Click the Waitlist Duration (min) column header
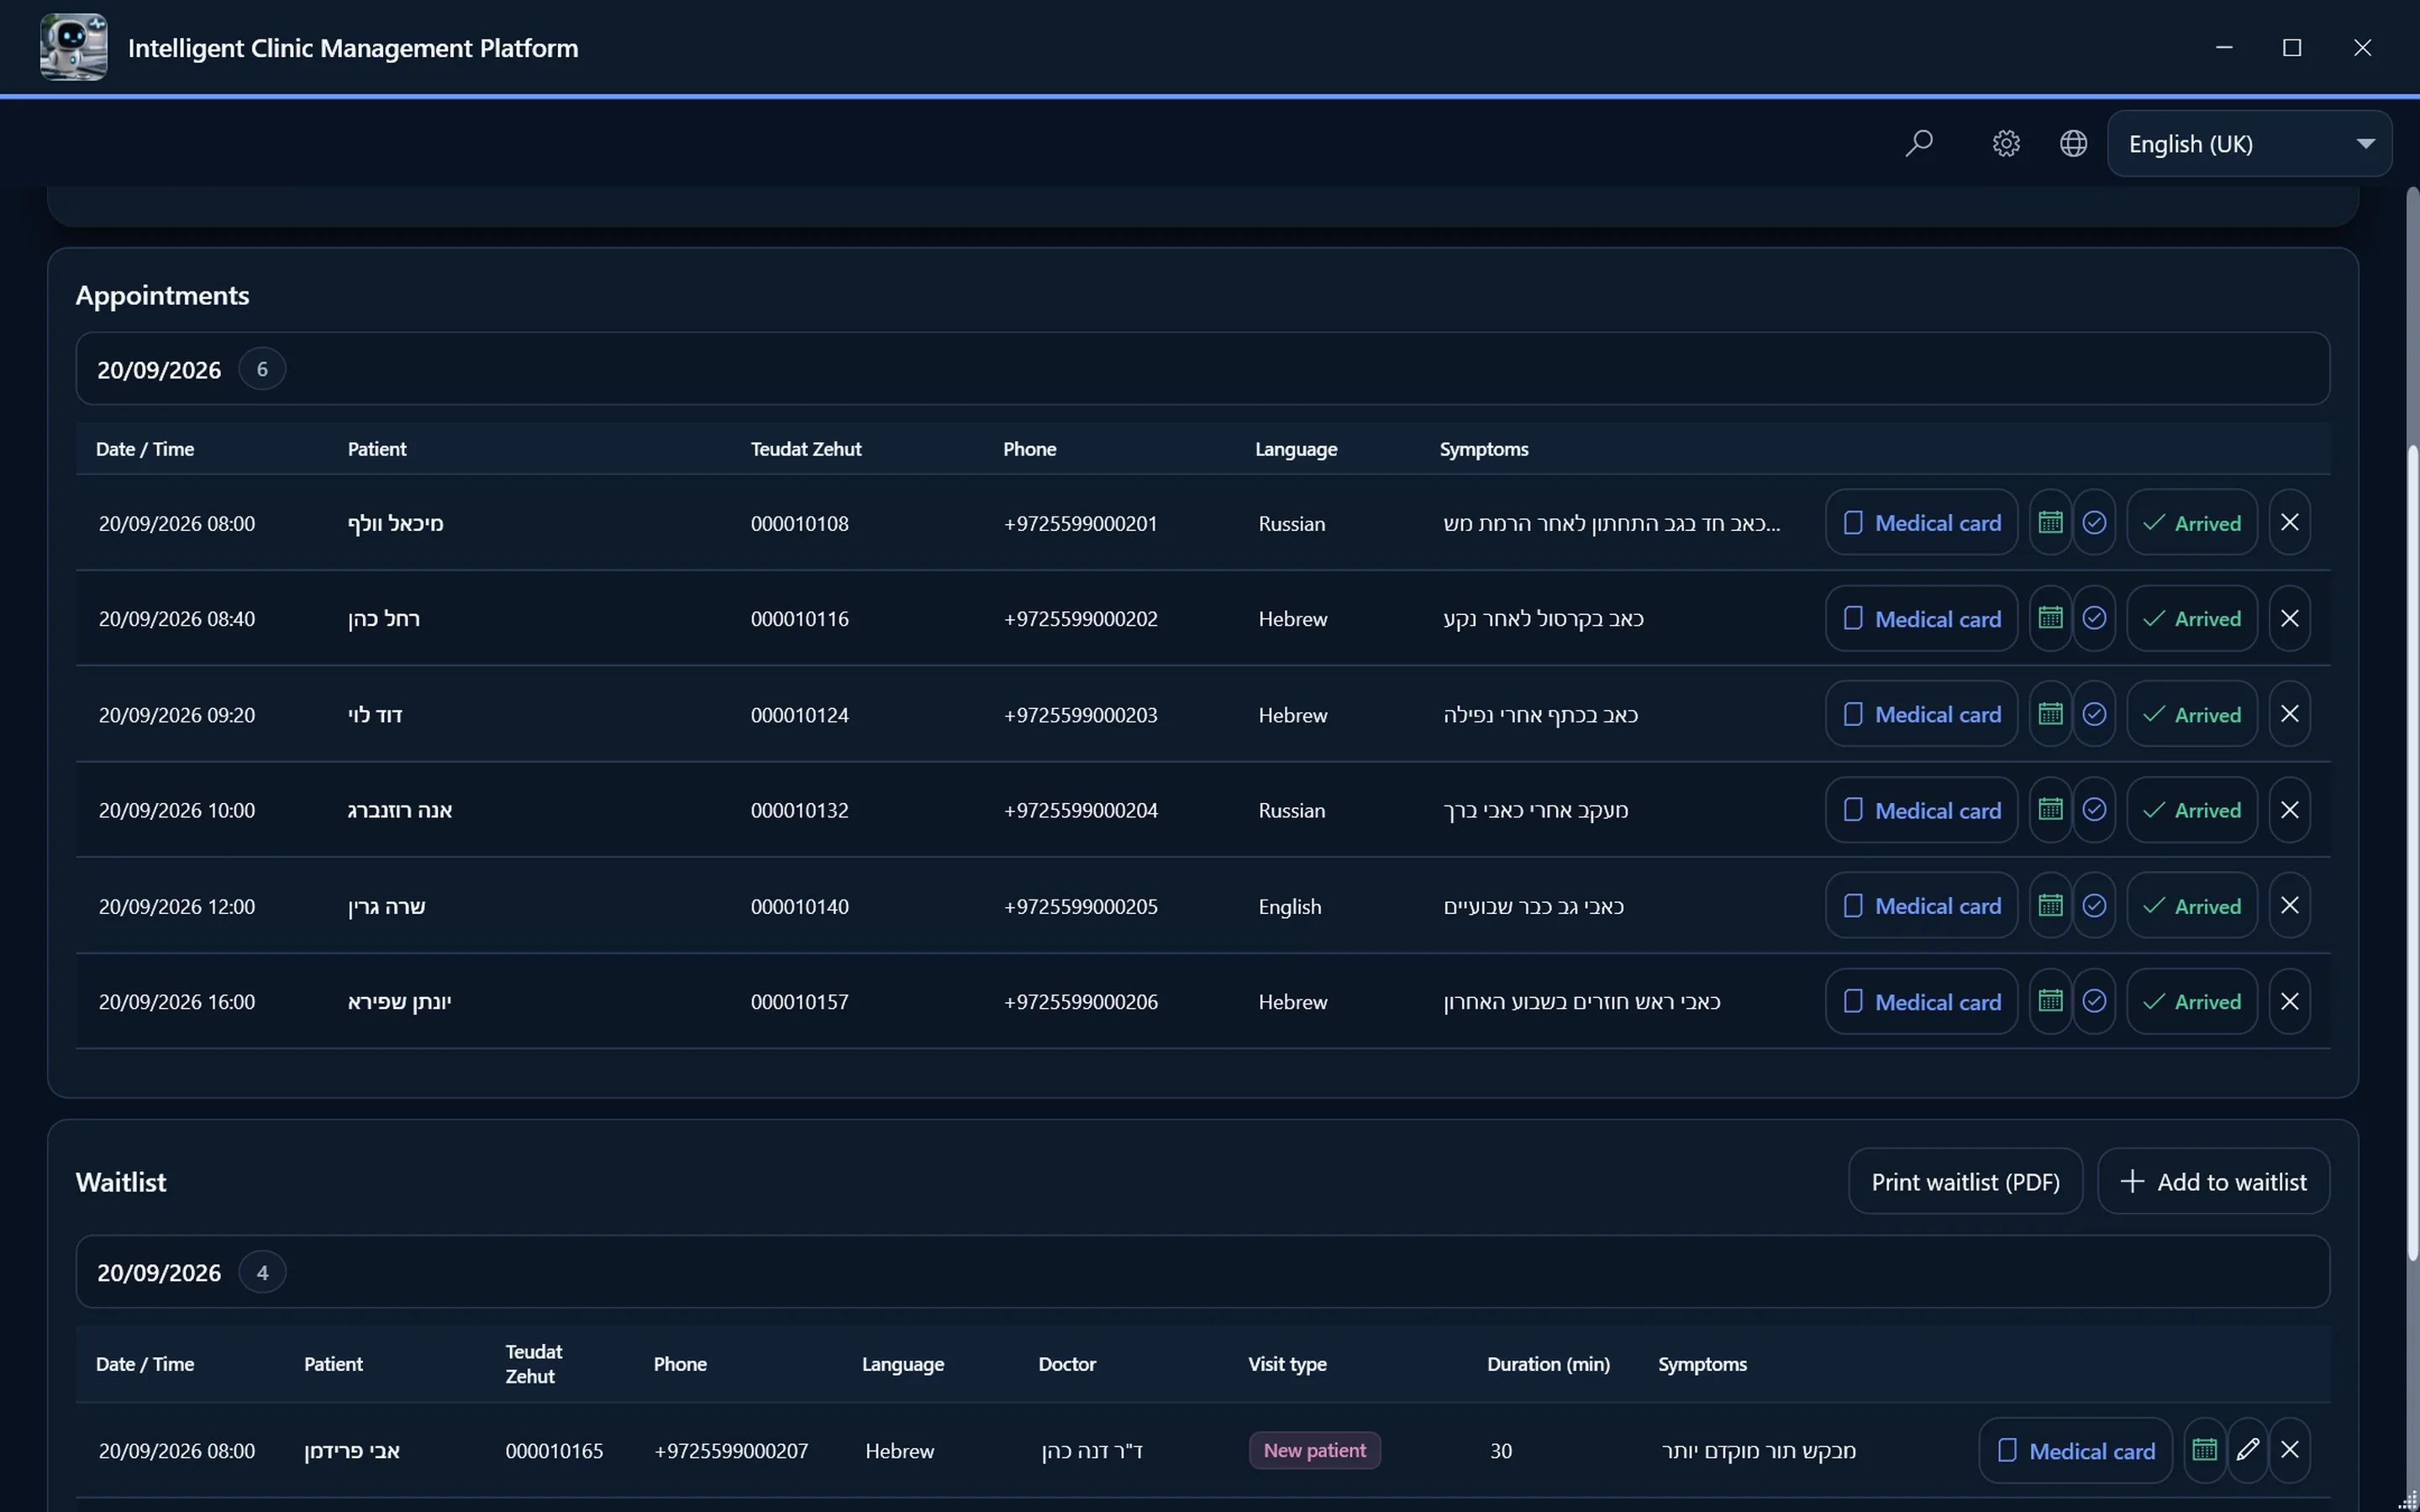The height and width of the screenshot is (1512, 2420). point(1548,1364)
